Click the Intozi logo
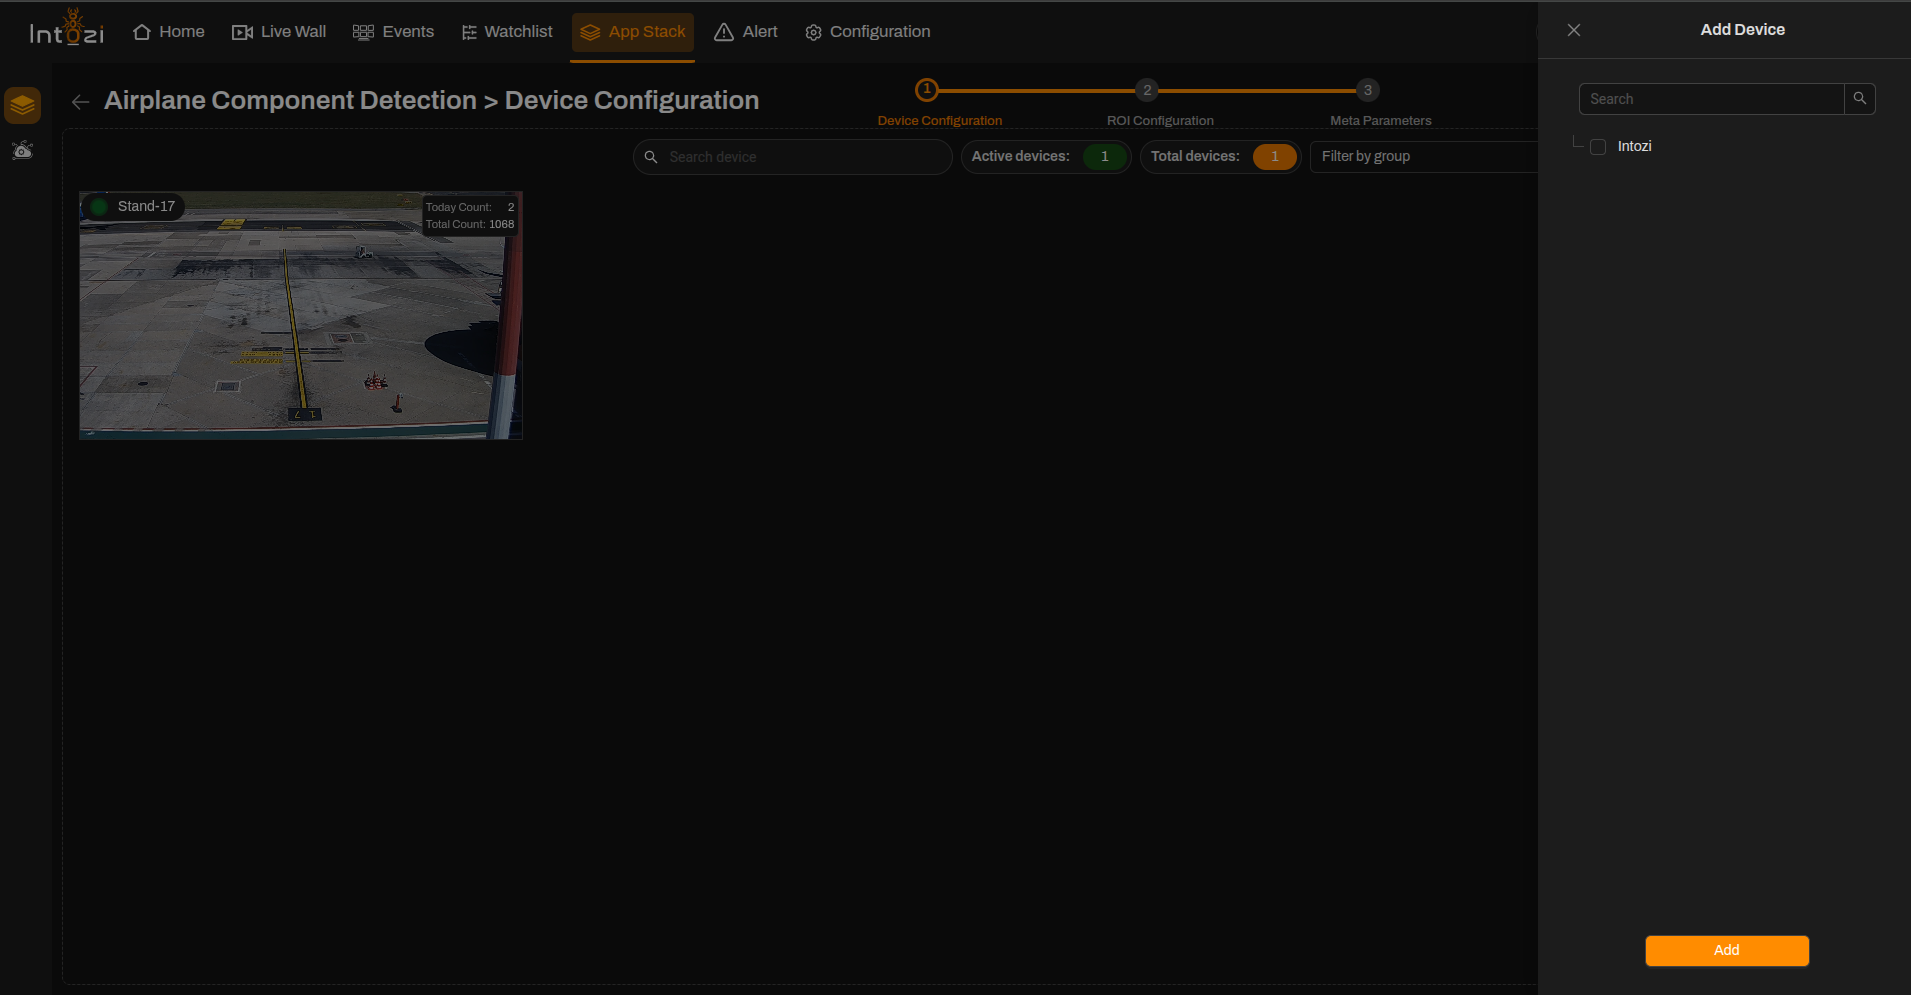The width and height of the screenshot is (1911, 995). click(x=66, y=29)
